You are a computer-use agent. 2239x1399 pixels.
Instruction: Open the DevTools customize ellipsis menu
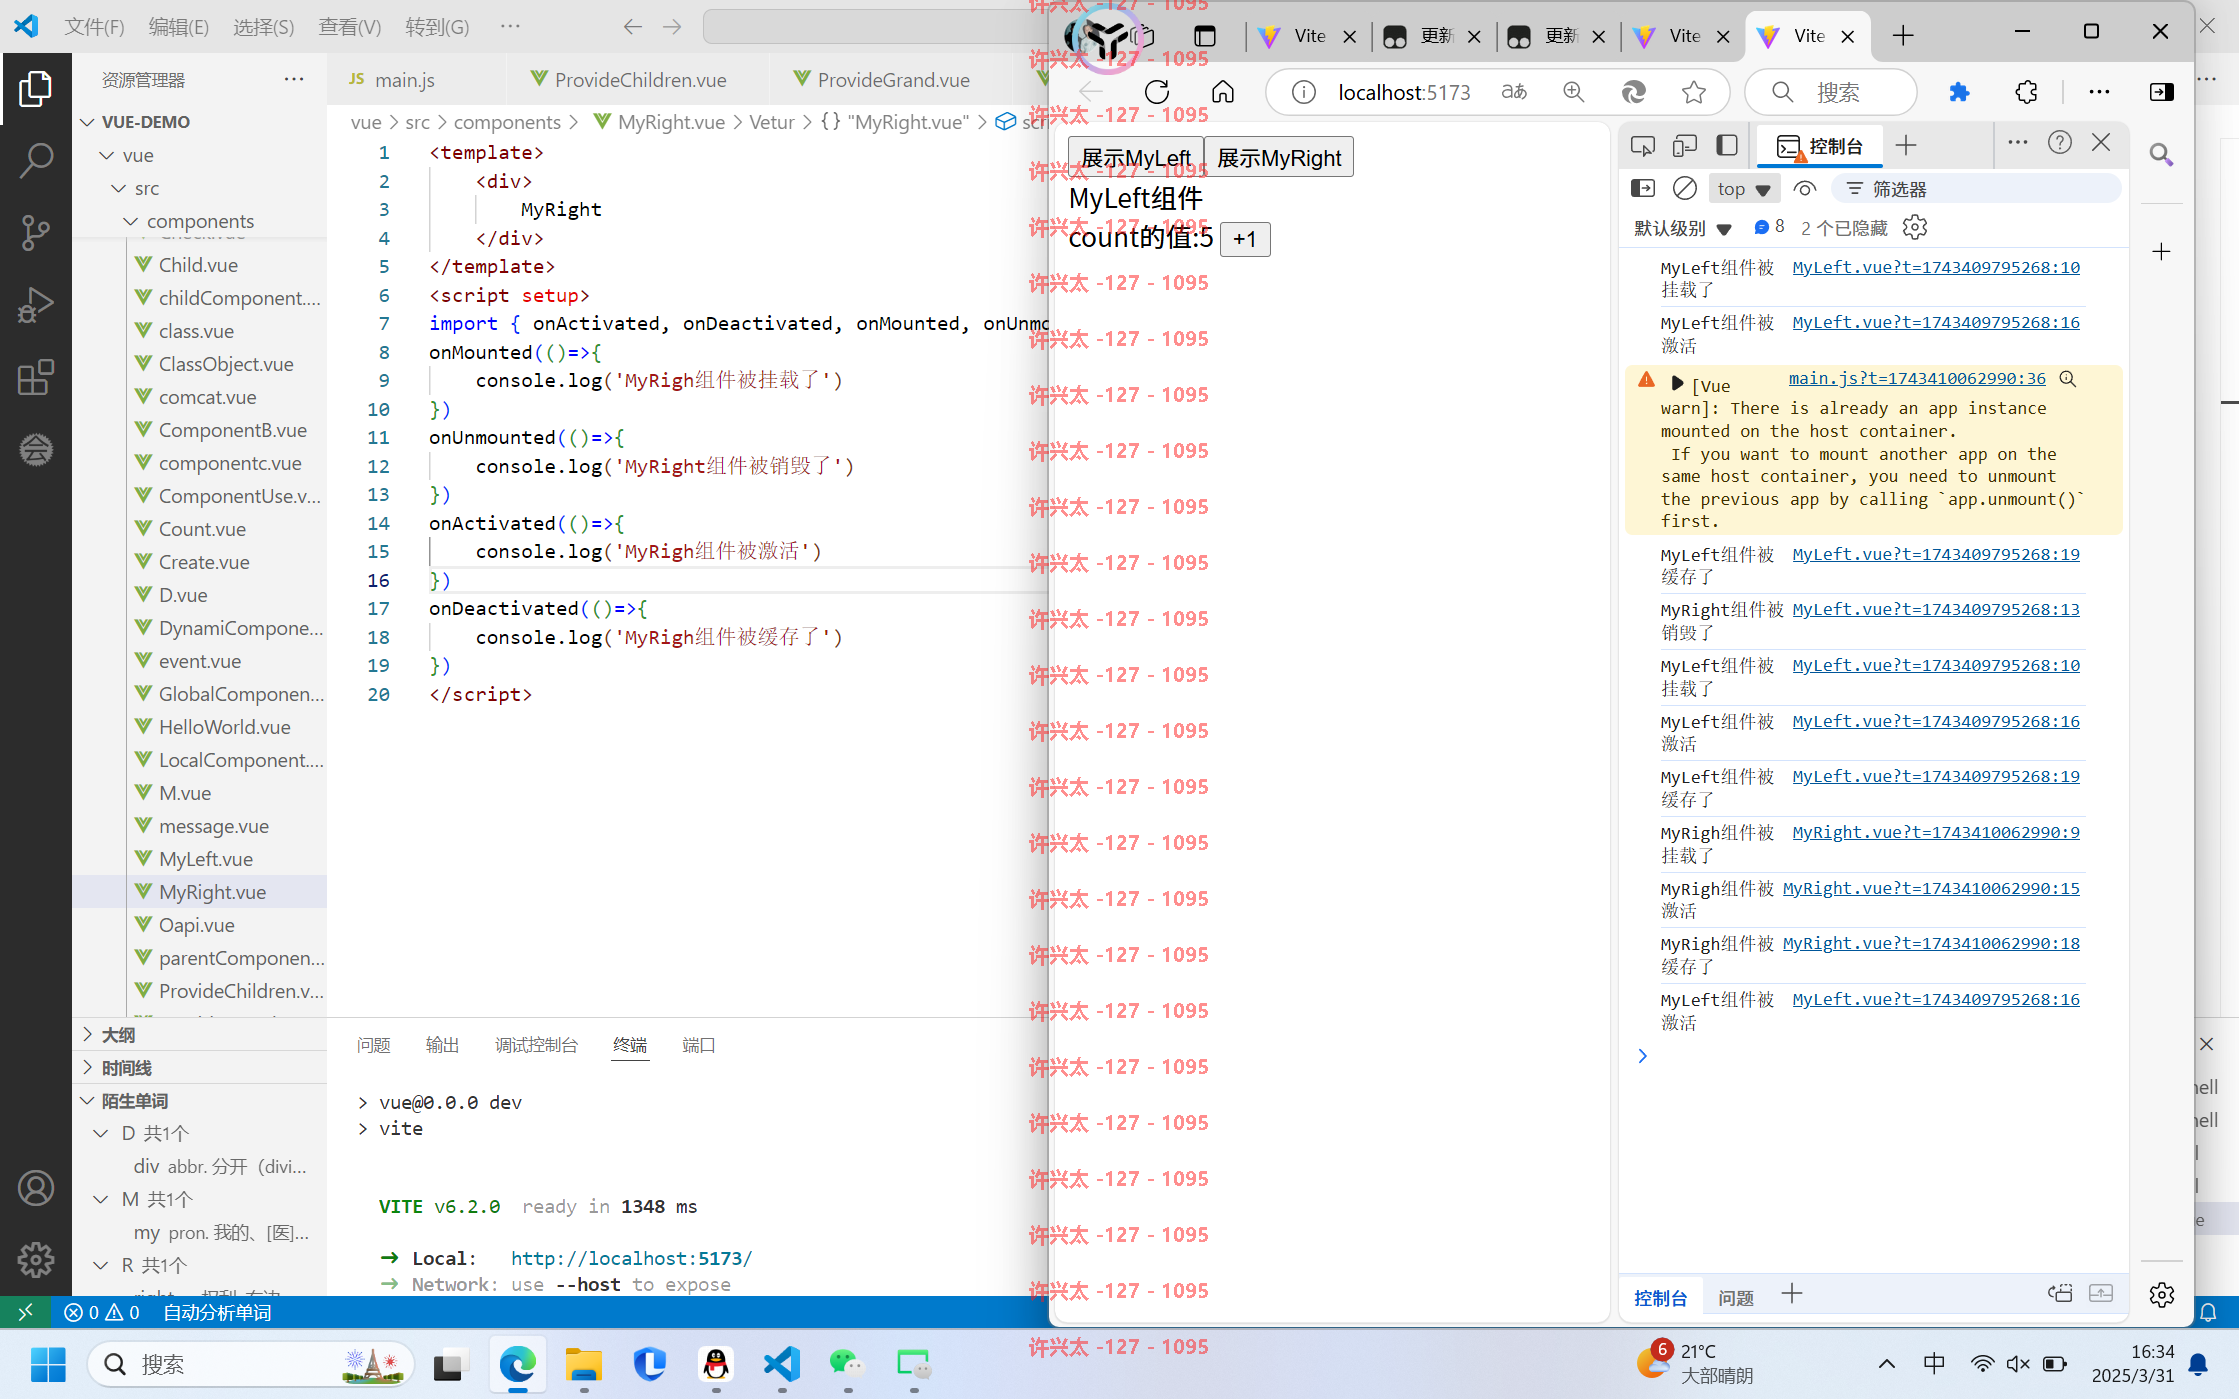coord(2018,143)
